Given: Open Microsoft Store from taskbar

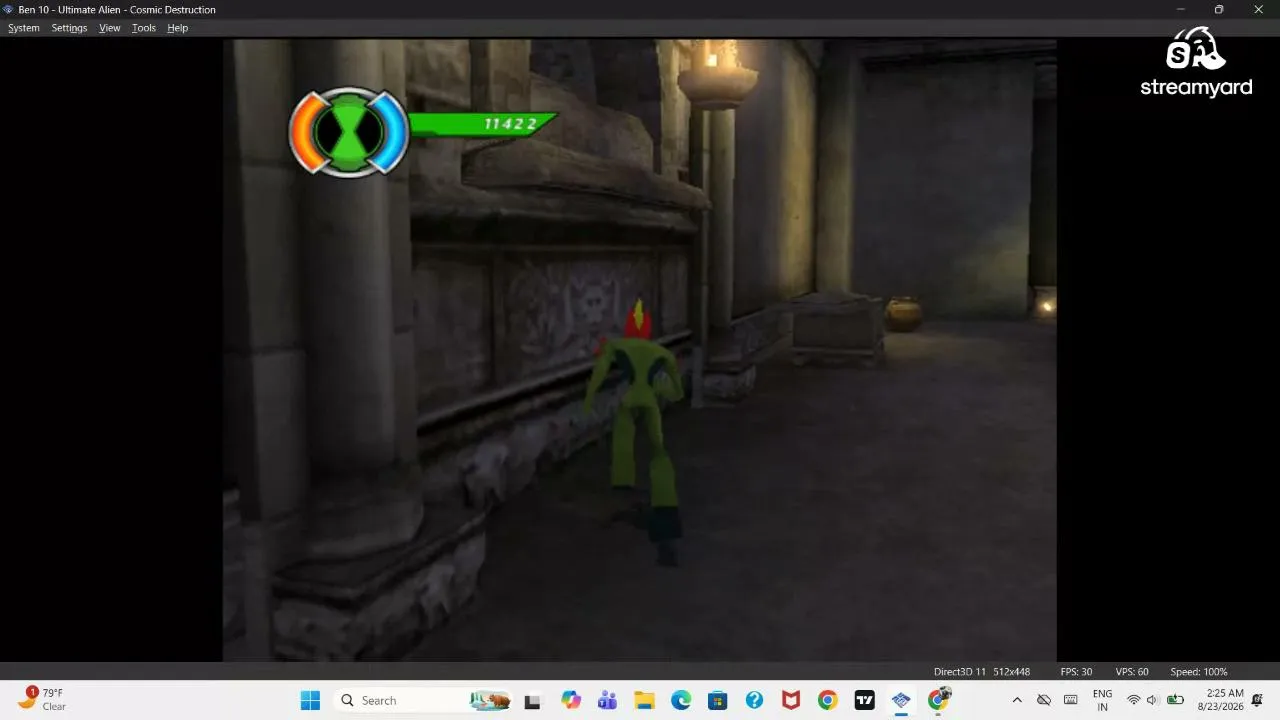Looking at the screenshot, I should pos(717,700).
